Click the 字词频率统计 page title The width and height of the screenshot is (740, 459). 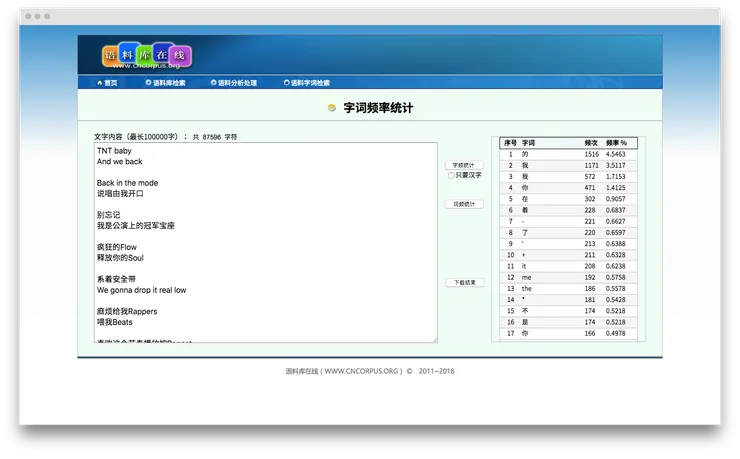click(378, 108)
